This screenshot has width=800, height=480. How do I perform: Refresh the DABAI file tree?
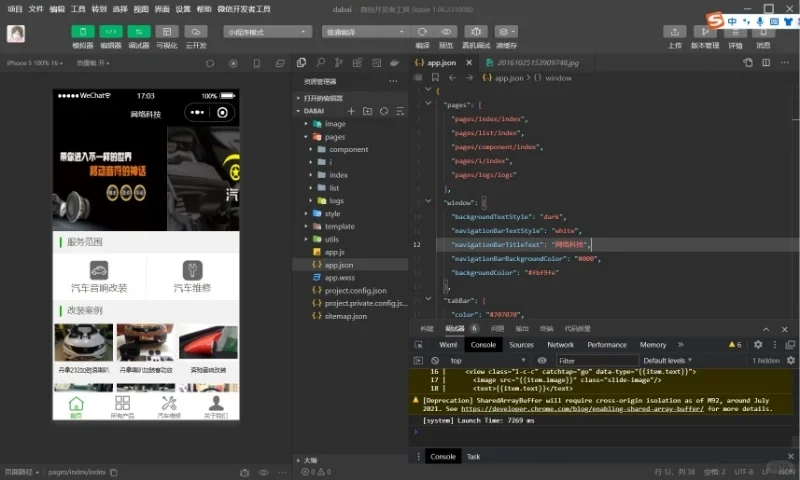(384, 111)
